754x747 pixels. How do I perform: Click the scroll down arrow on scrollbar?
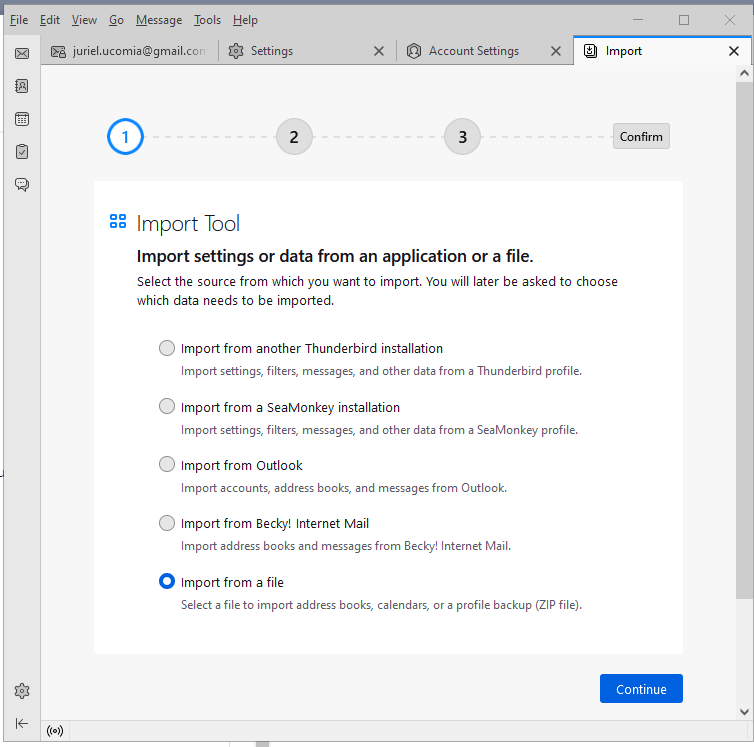click(x=744, y=711)
